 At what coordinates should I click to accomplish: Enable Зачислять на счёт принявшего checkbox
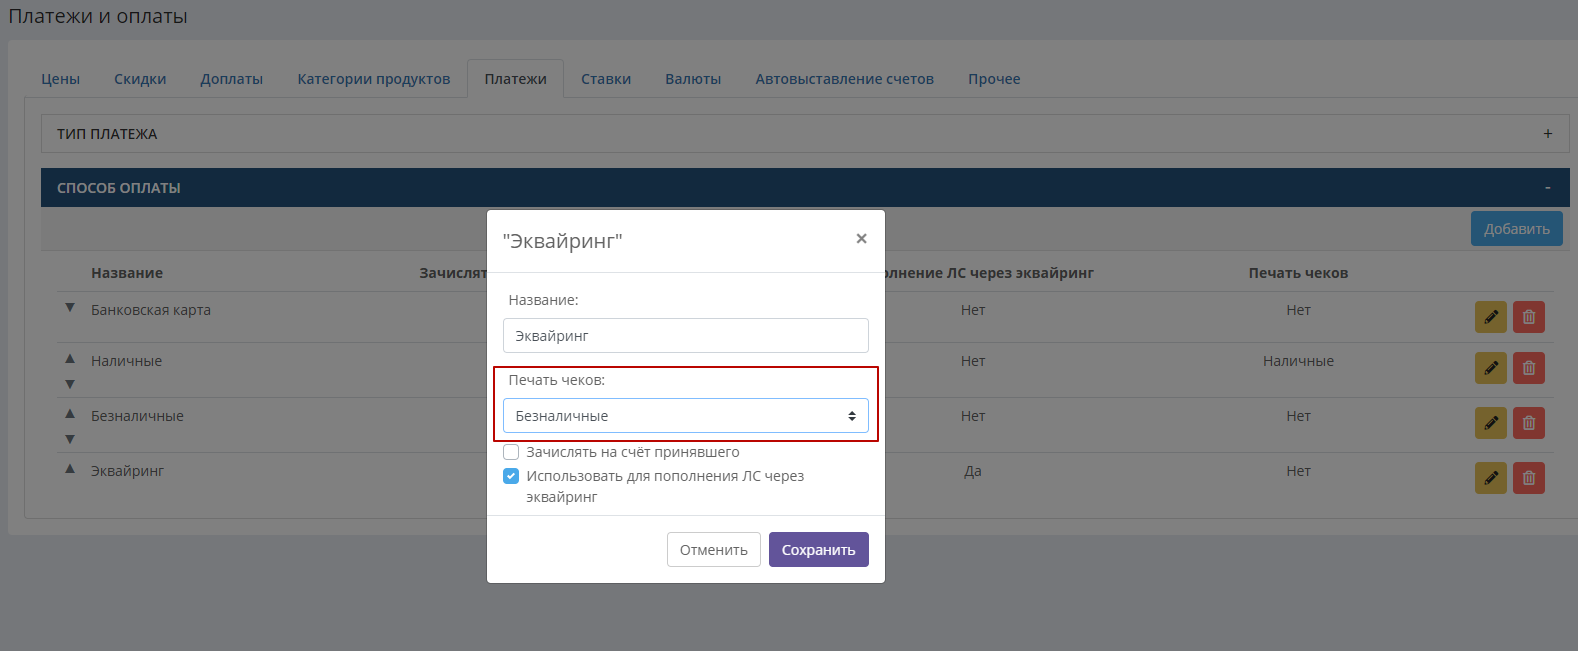point(511,452)
